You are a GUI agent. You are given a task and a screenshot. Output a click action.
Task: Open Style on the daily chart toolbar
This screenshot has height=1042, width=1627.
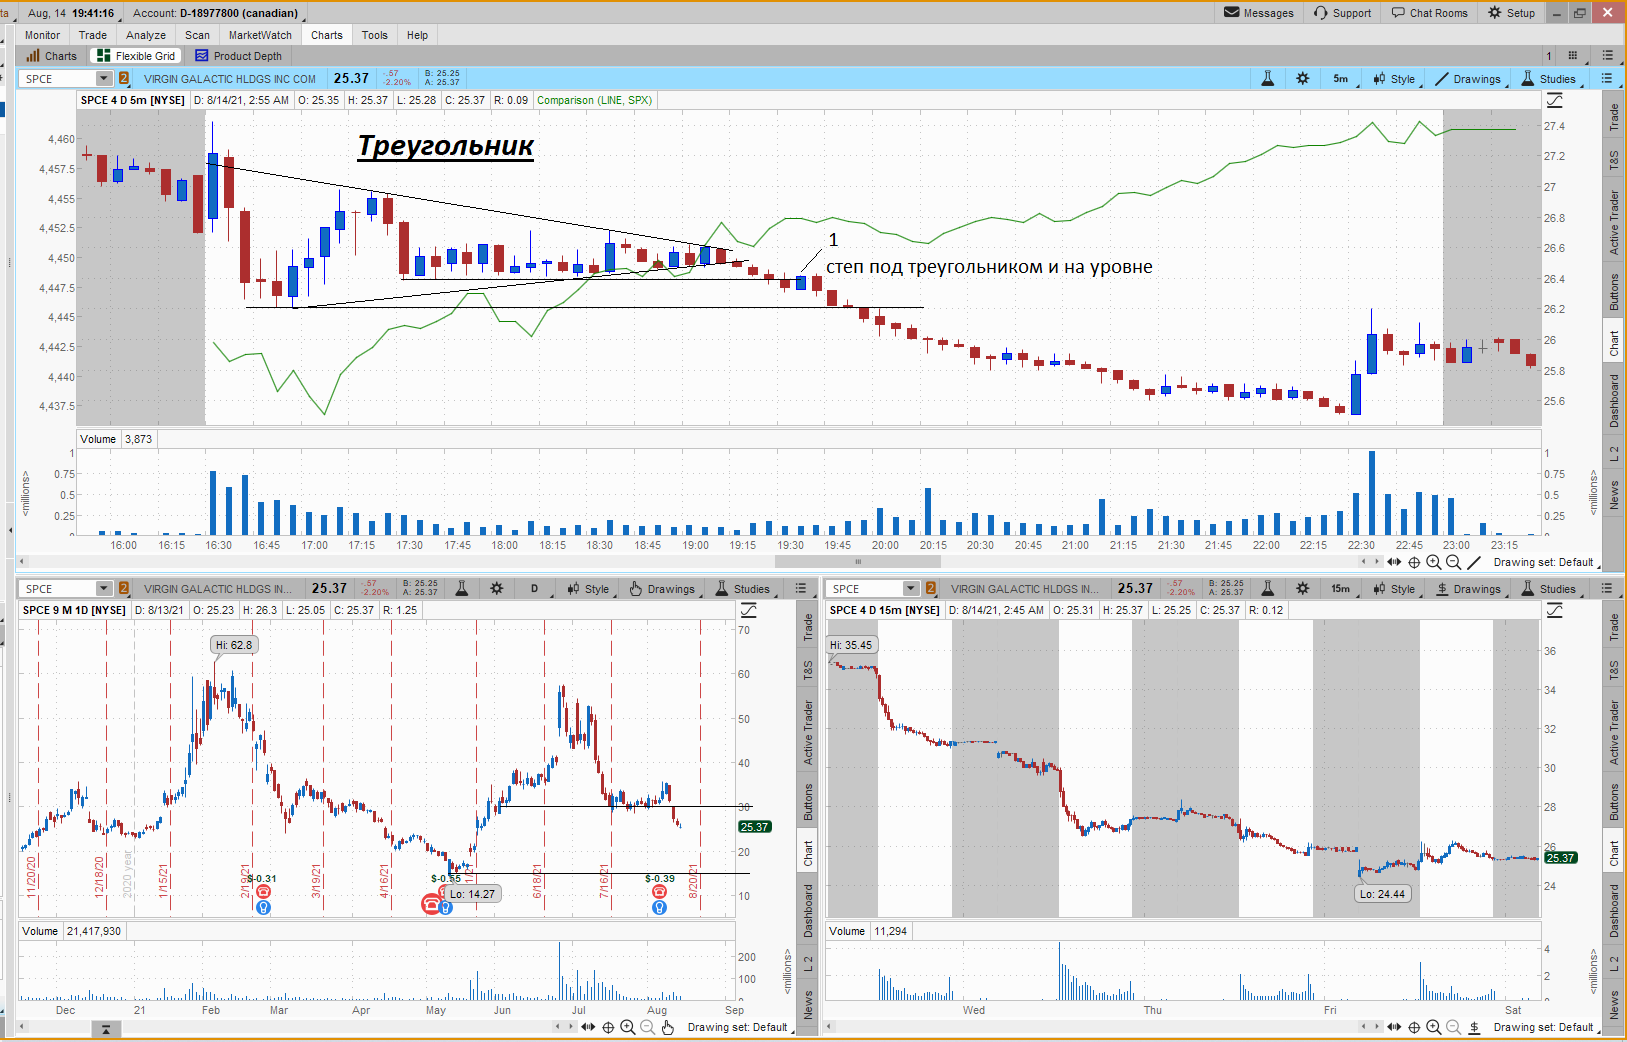pyautogui.click(x=588, y=589)
